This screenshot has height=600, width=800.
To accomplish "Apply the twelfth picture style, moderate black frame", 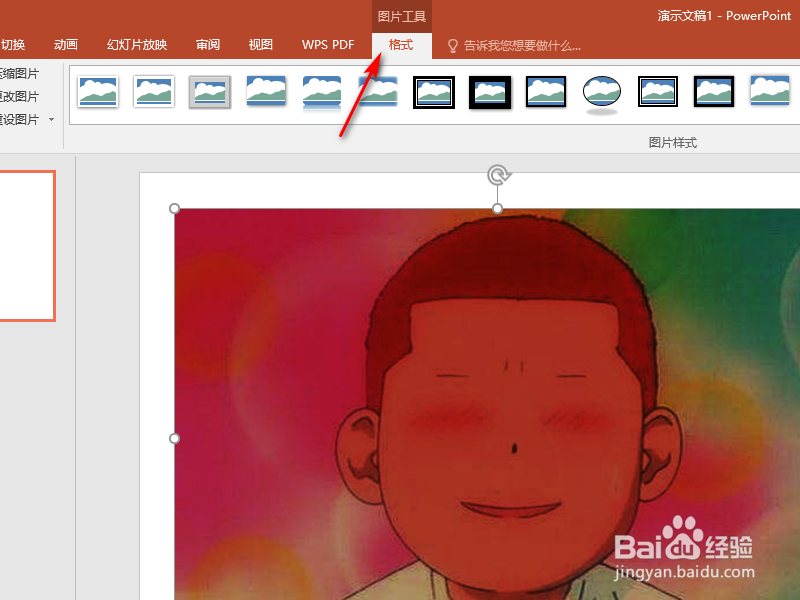I will [x=714, y=92].
